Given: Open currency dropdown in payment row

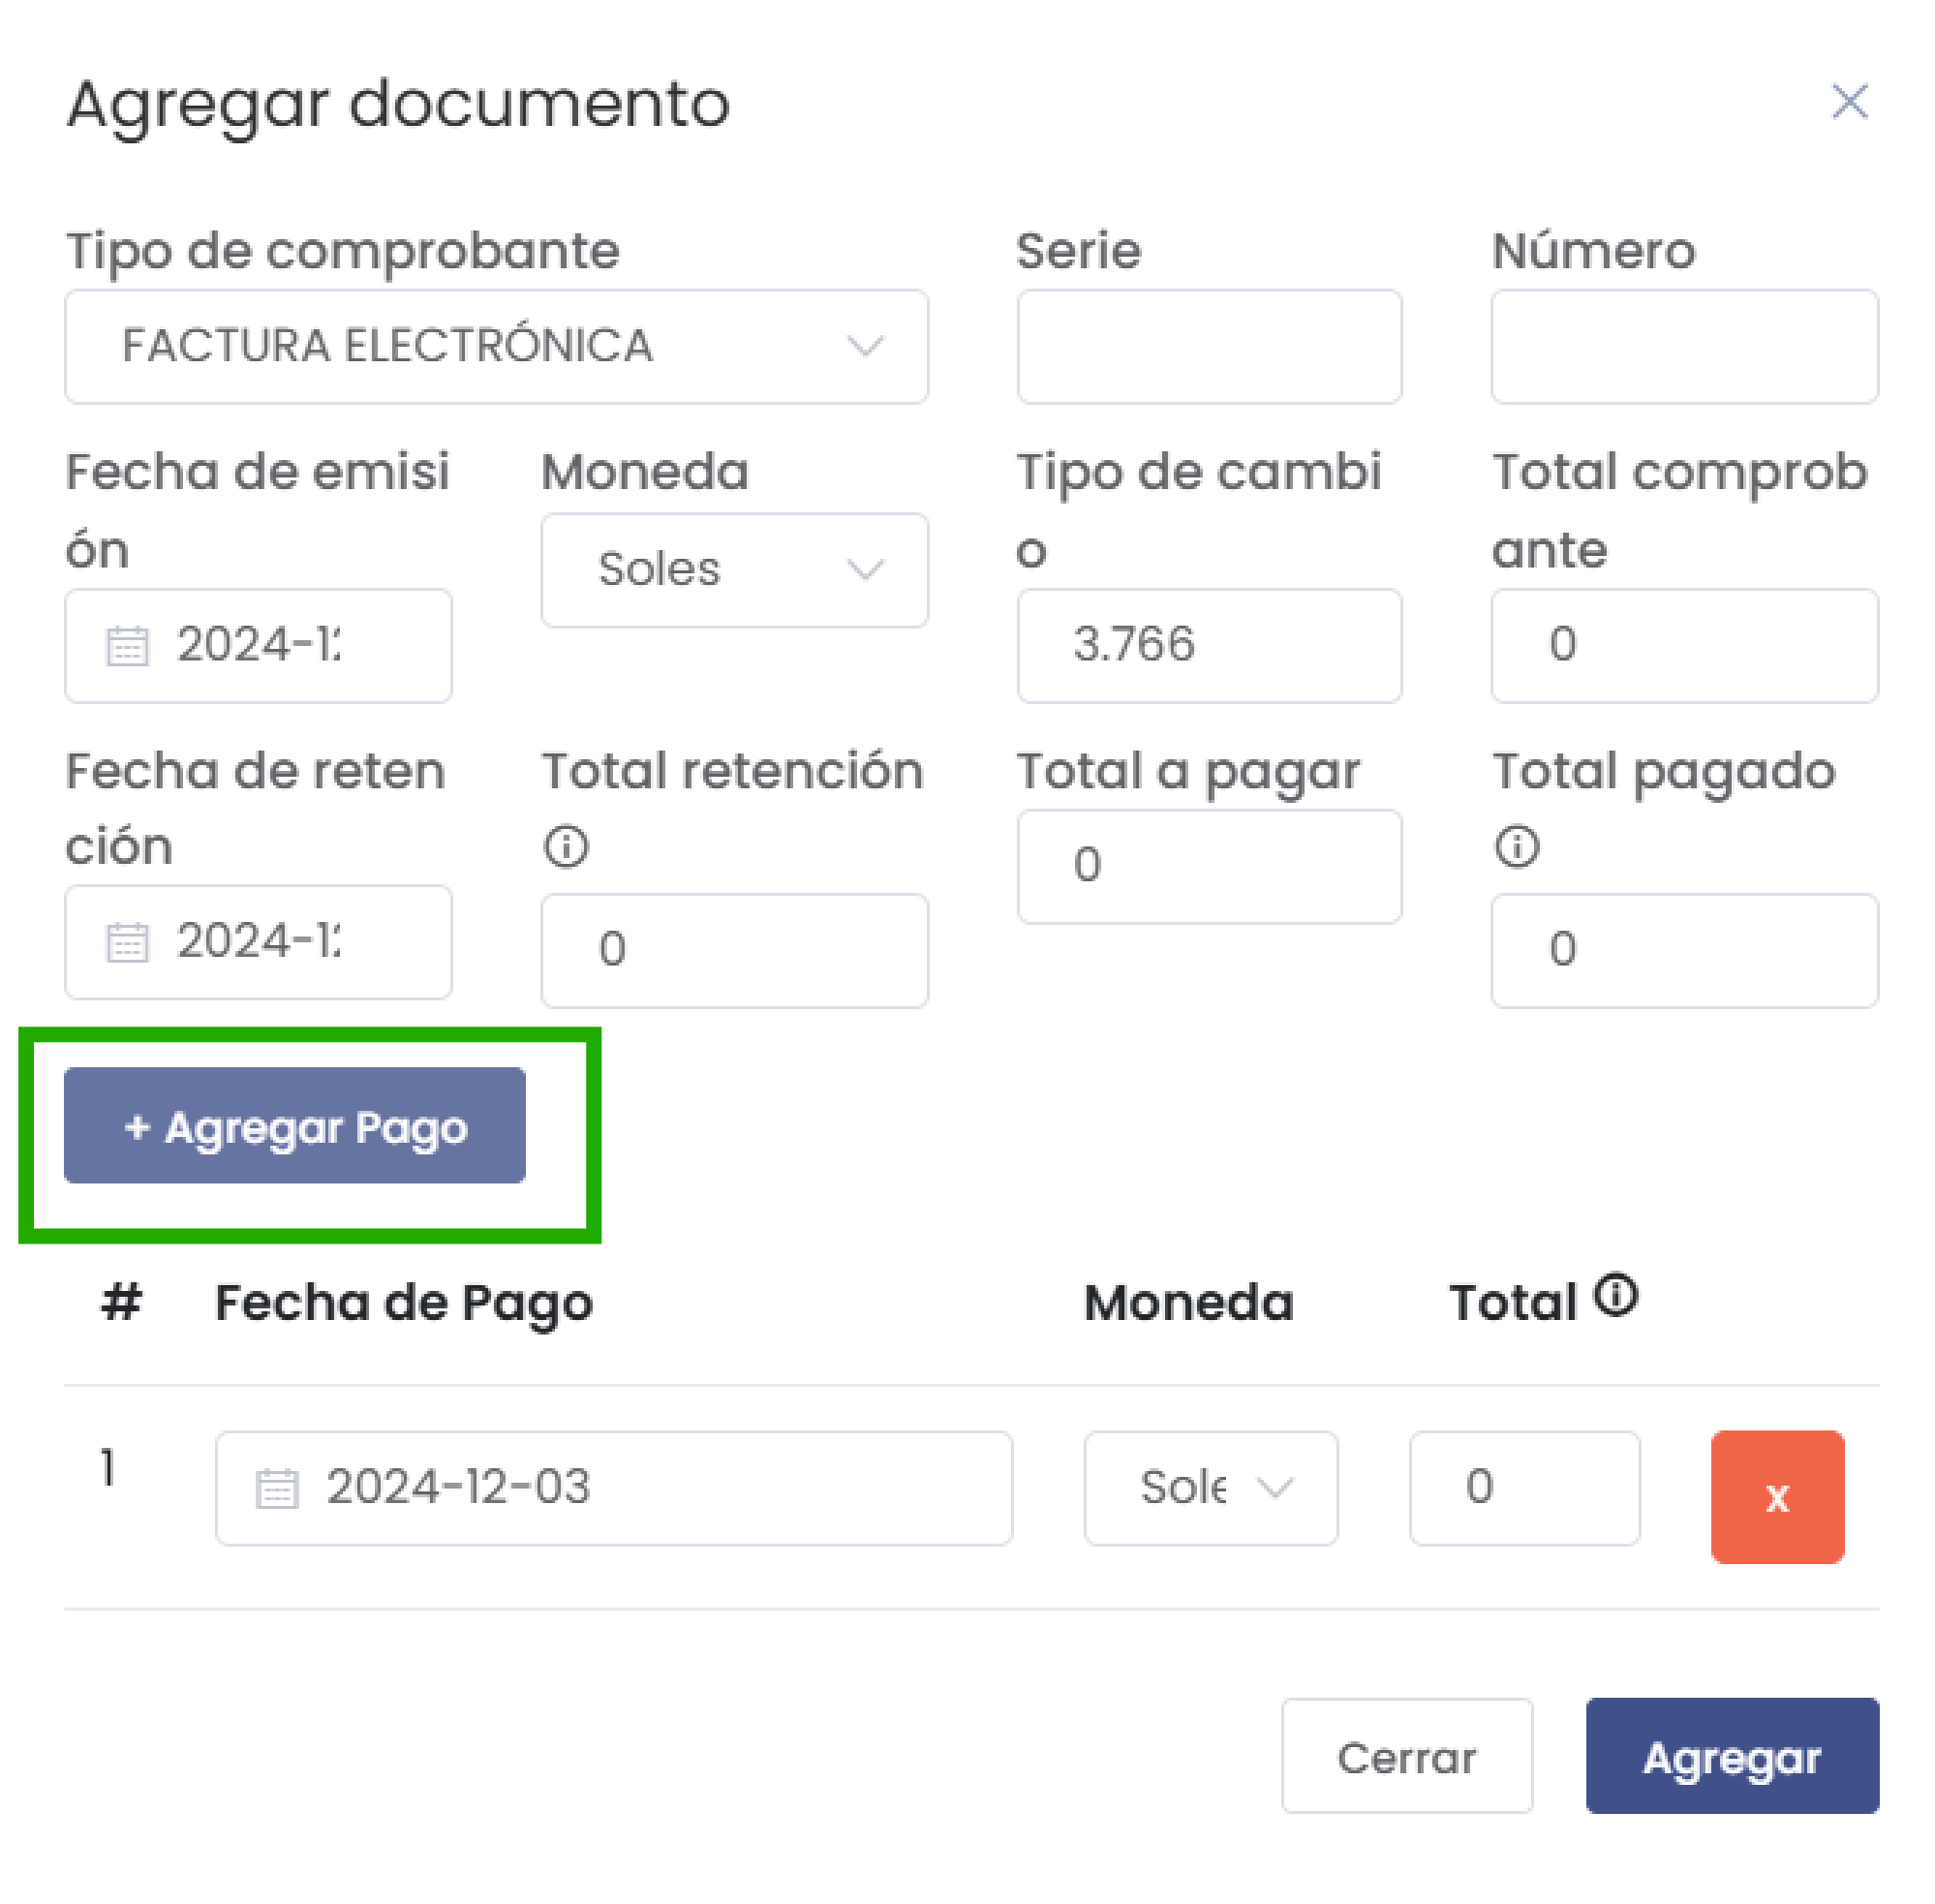Looking at the screenshot, I should pyautogui.click(x=1210, y=1488).
